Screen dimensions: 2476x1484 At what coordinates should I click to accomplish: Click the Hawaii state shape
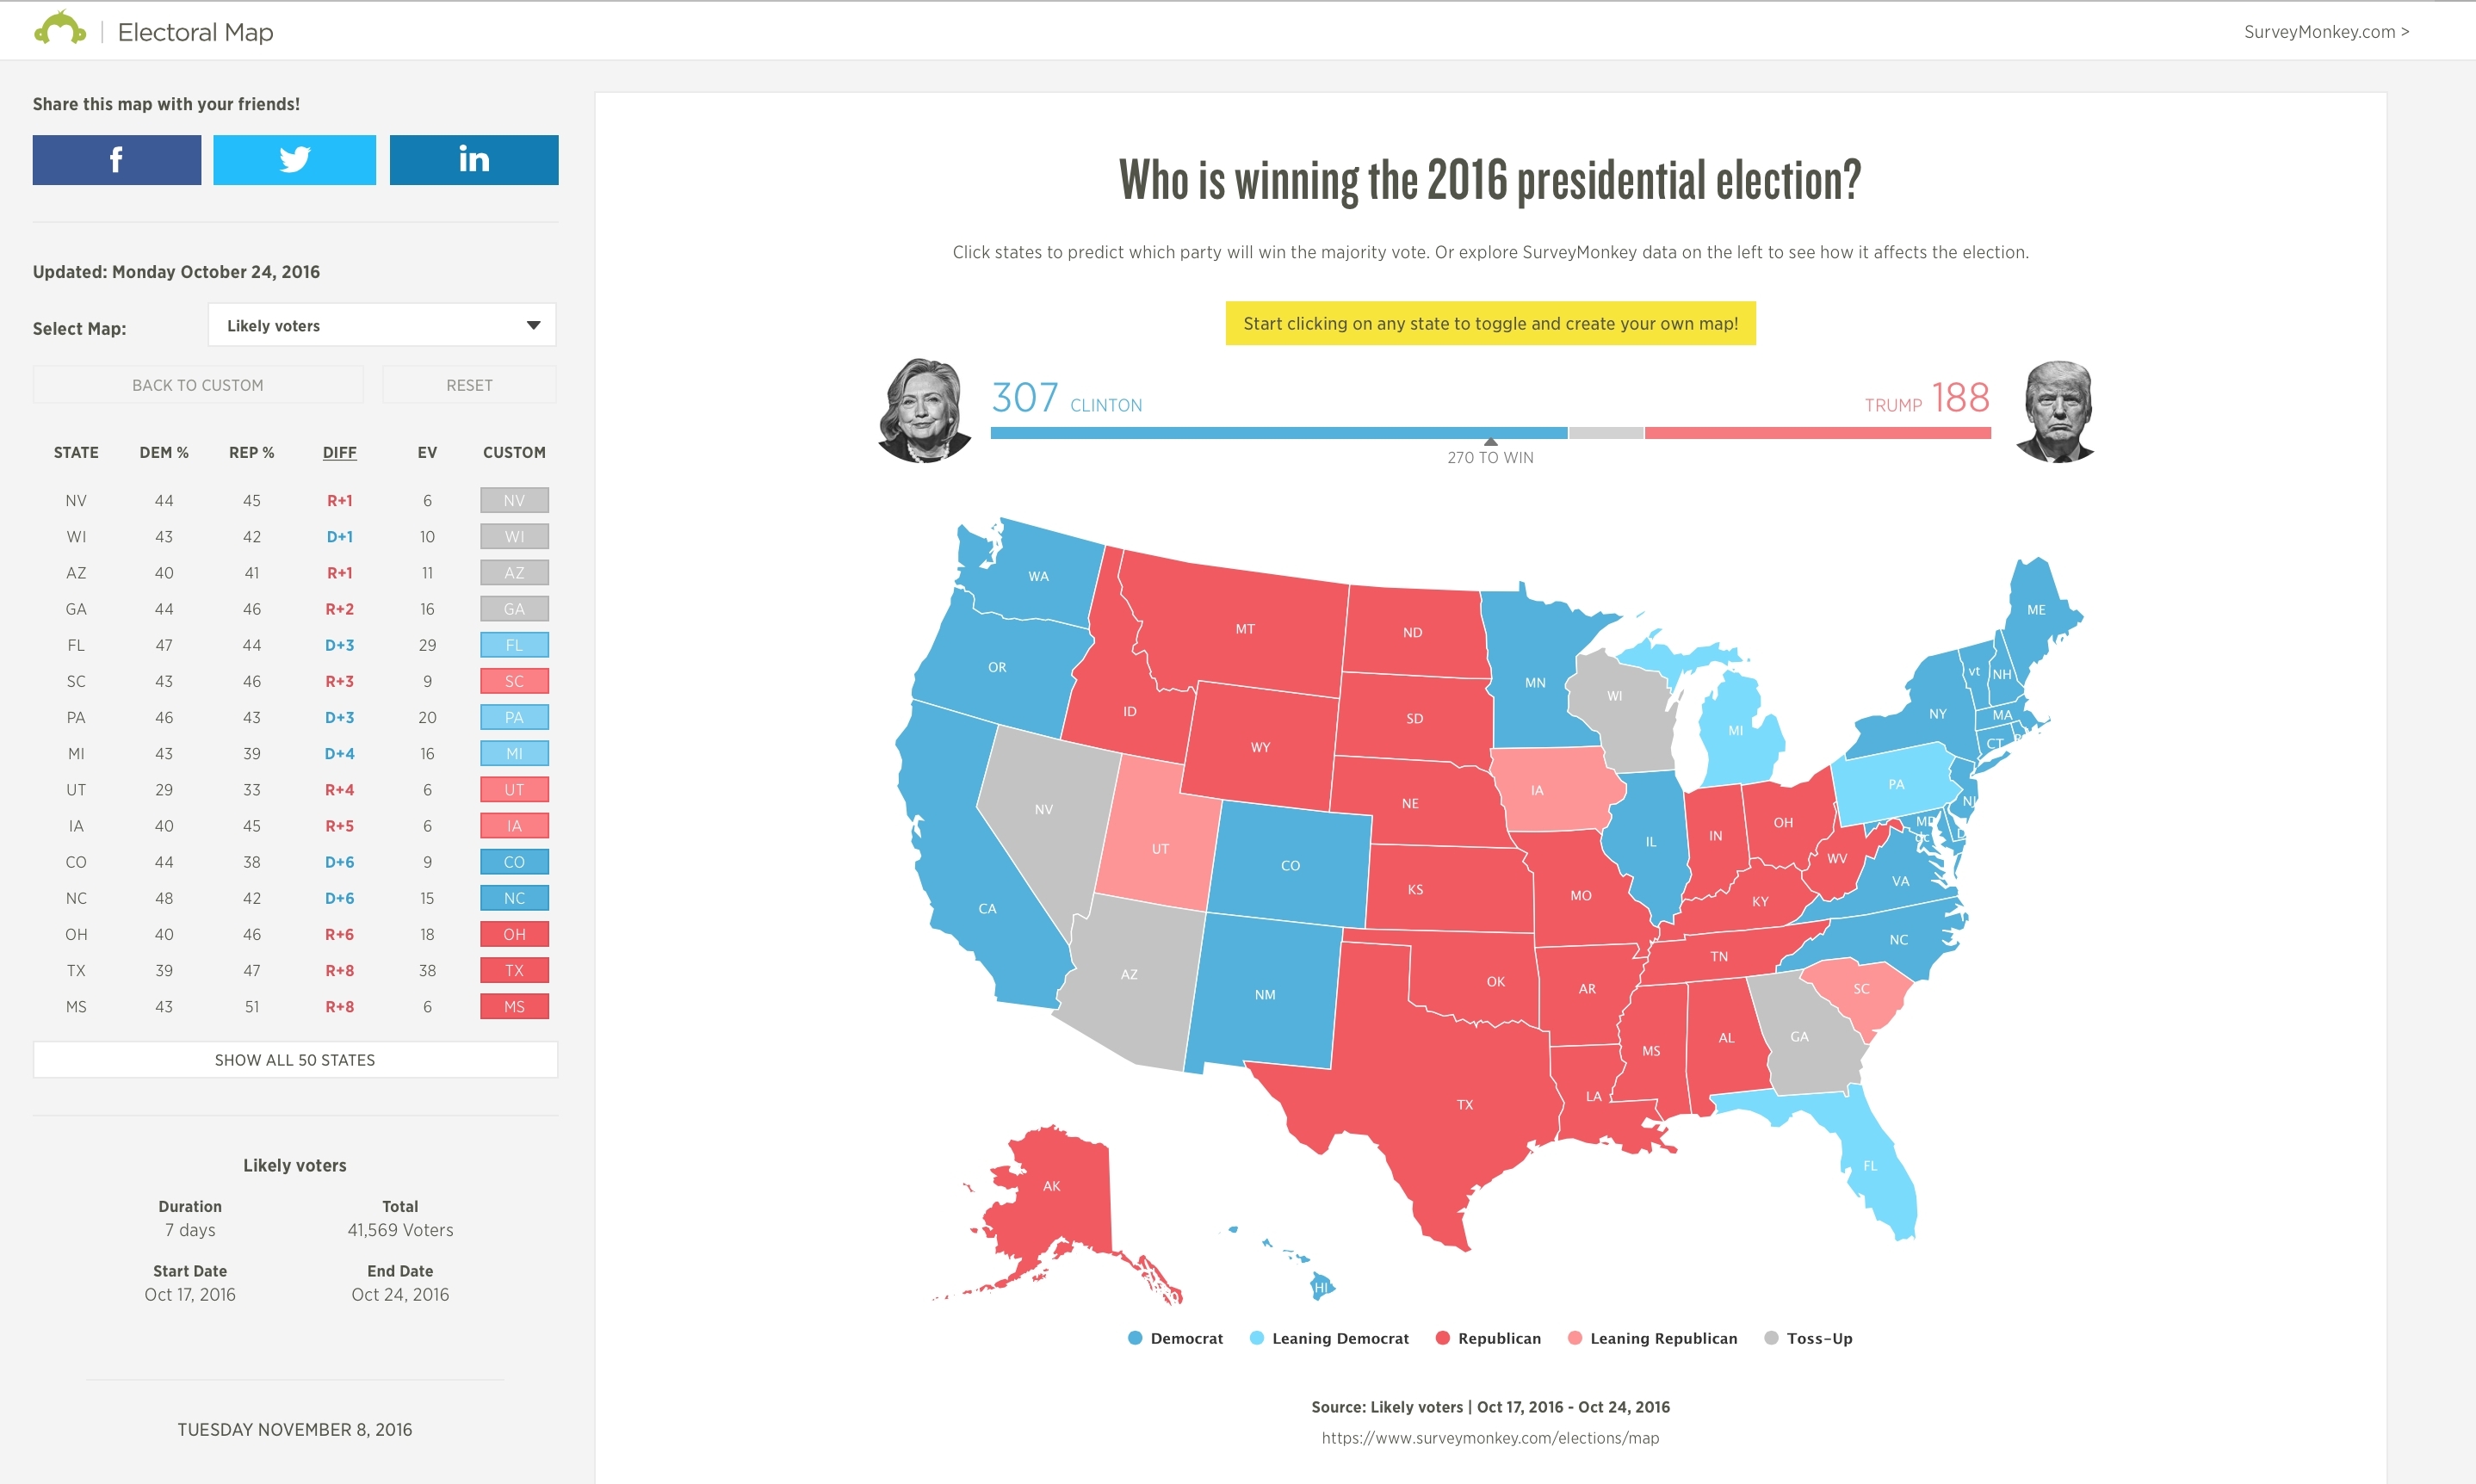pyautogui.click(x=1321, y=1287)
